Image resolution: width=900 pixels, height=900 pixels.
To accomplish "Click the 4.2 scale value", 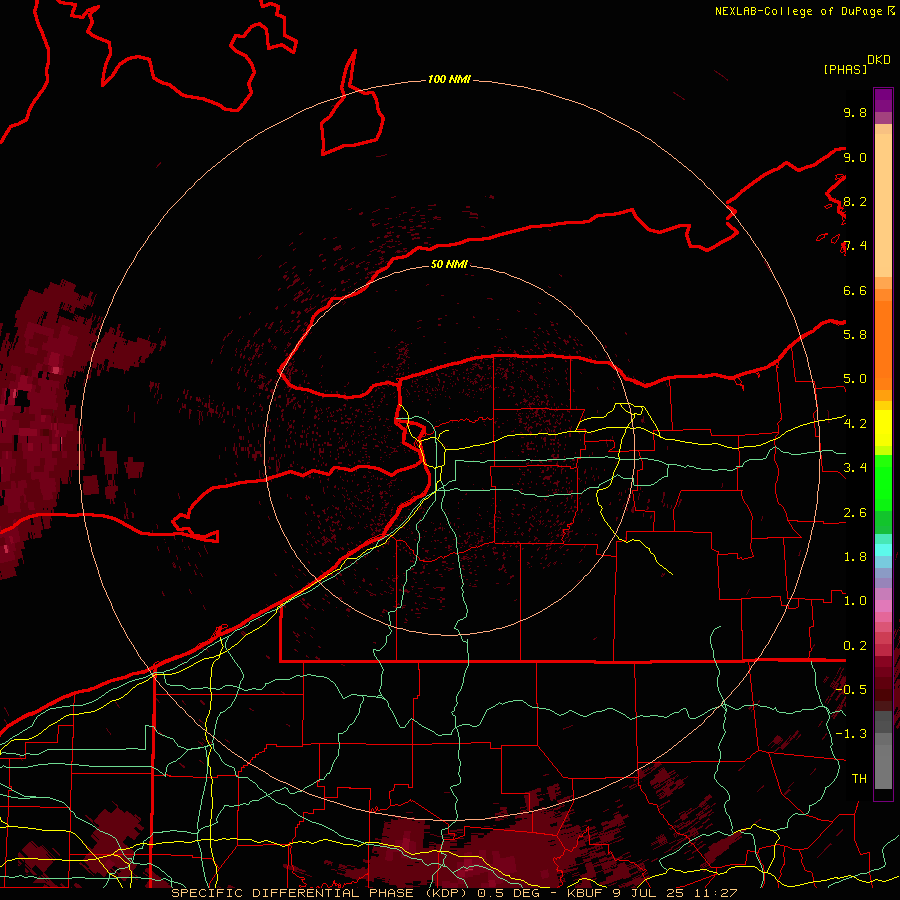I will 855,424.
